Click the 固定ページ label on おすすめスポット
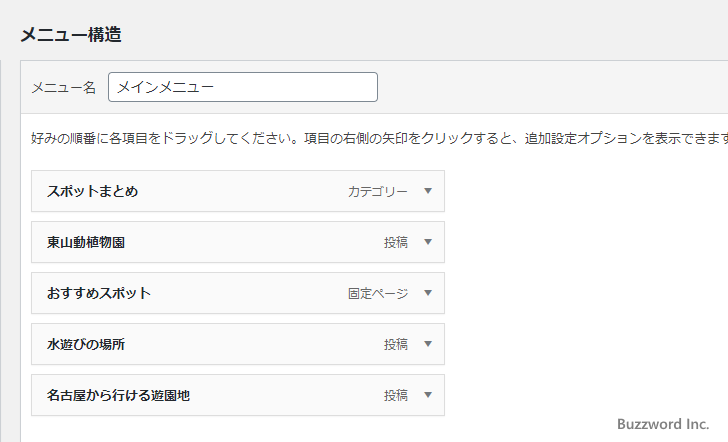Image resolution: width=728 pixels, height=442 pixels. tap(378, 293)
